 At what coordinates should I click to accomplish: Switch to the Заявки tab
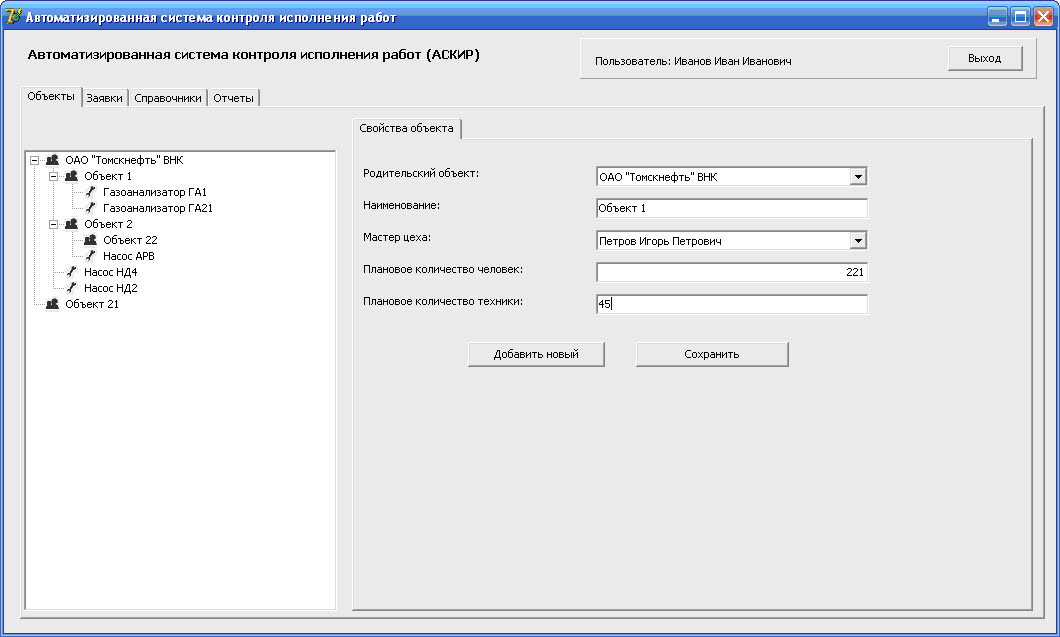tap(105, 98)
